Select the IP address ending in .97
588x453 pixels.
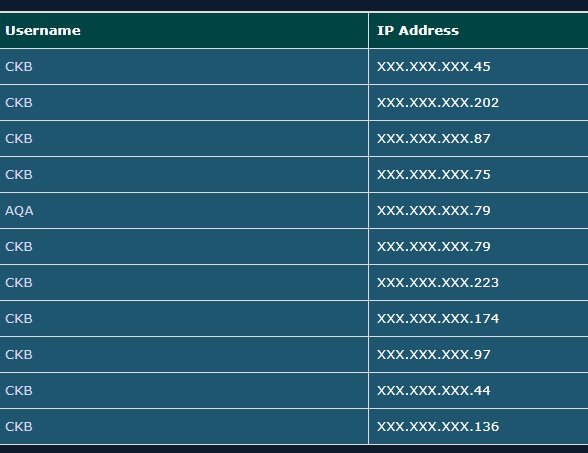[434, 355]
